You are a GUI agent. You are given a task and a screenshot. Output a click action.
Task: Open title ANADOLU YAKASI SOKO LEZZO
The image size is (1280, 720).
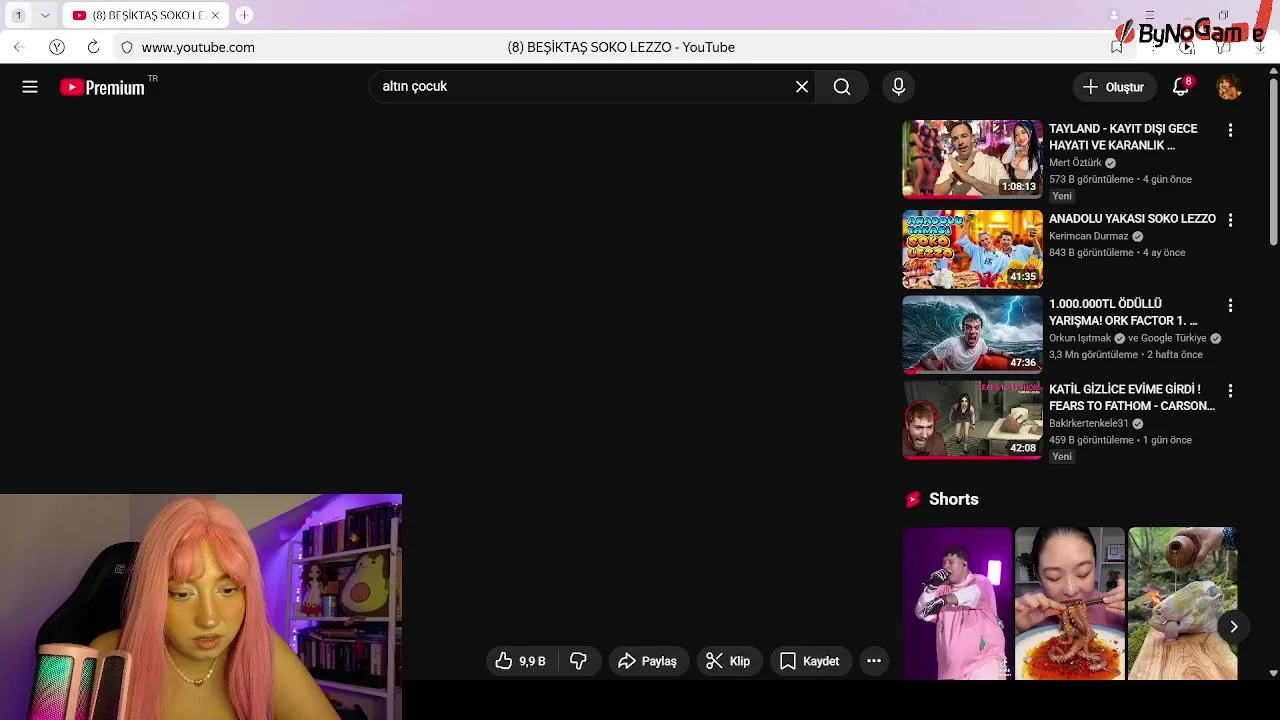pos(1132,219)
